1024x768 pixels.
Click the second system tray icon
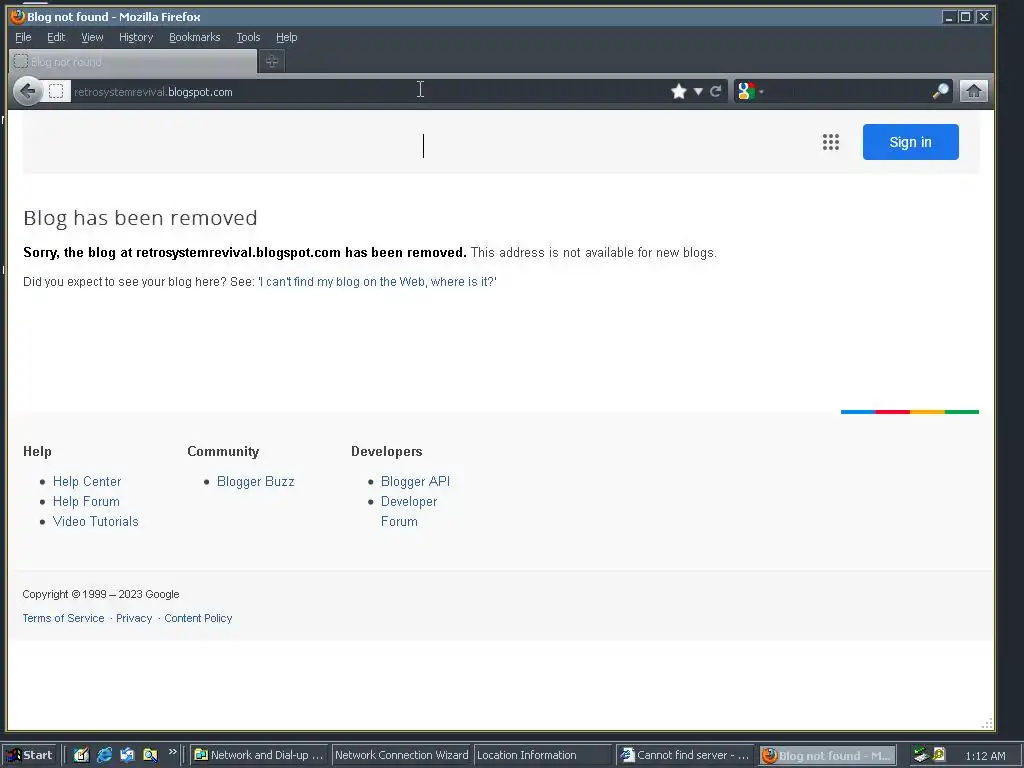(939, 755)
